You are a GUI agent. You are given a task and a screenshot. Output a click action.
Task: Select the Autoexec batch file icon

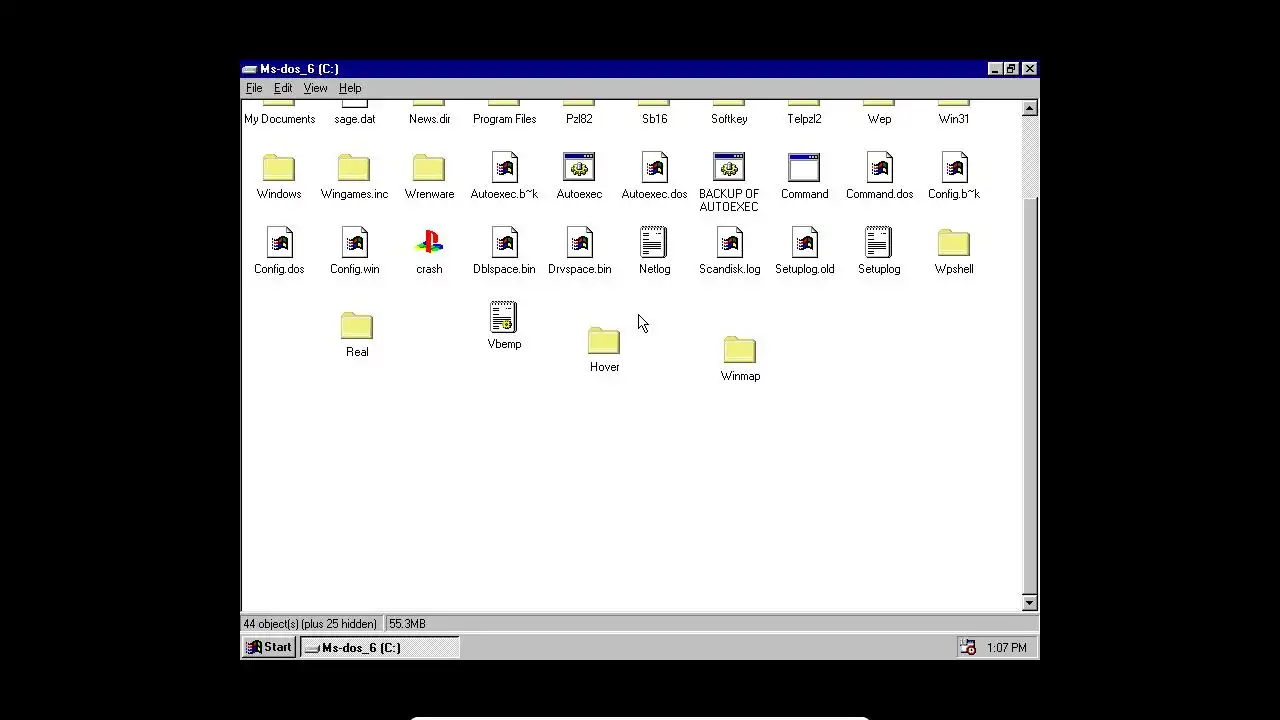[x=579, y=168]
